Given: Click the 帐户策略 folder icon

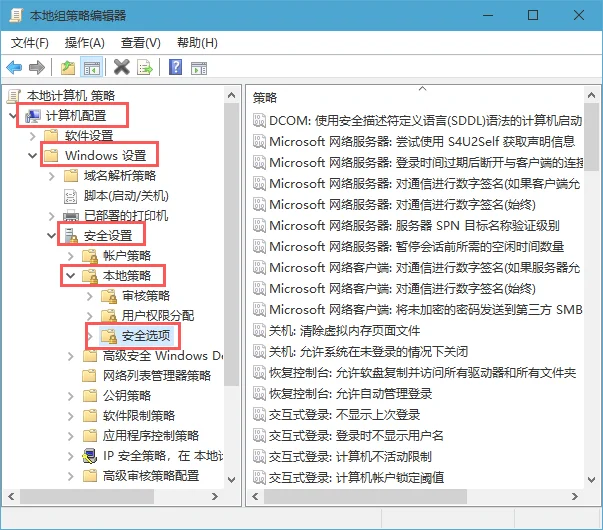Looking at the screenshot, I should pyautogui.click(x=90, y=256).
